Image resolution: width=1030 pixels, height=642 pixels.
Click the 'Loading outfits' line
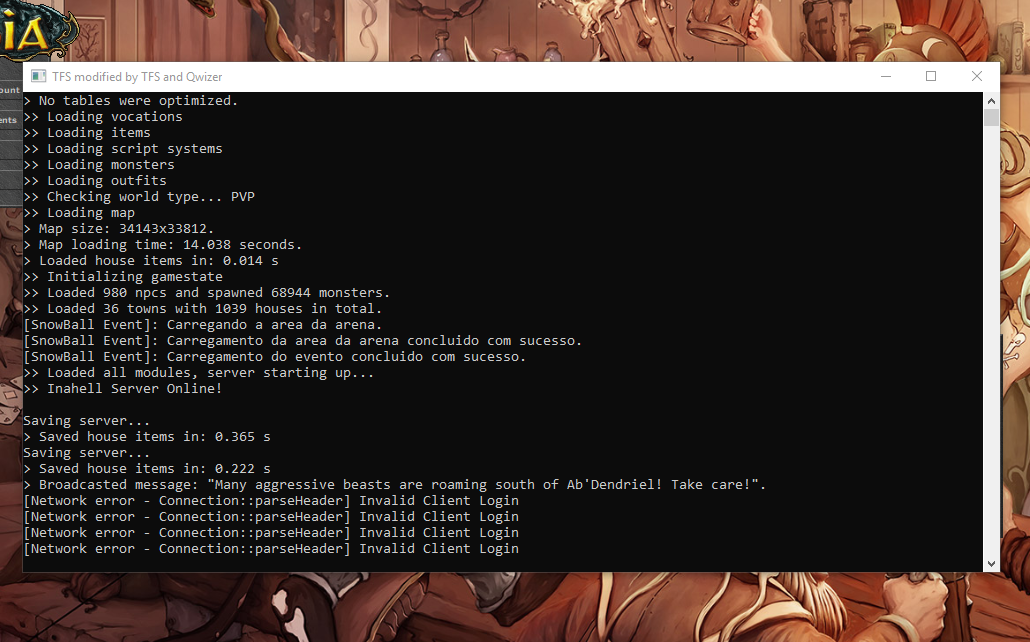point(95,181)
